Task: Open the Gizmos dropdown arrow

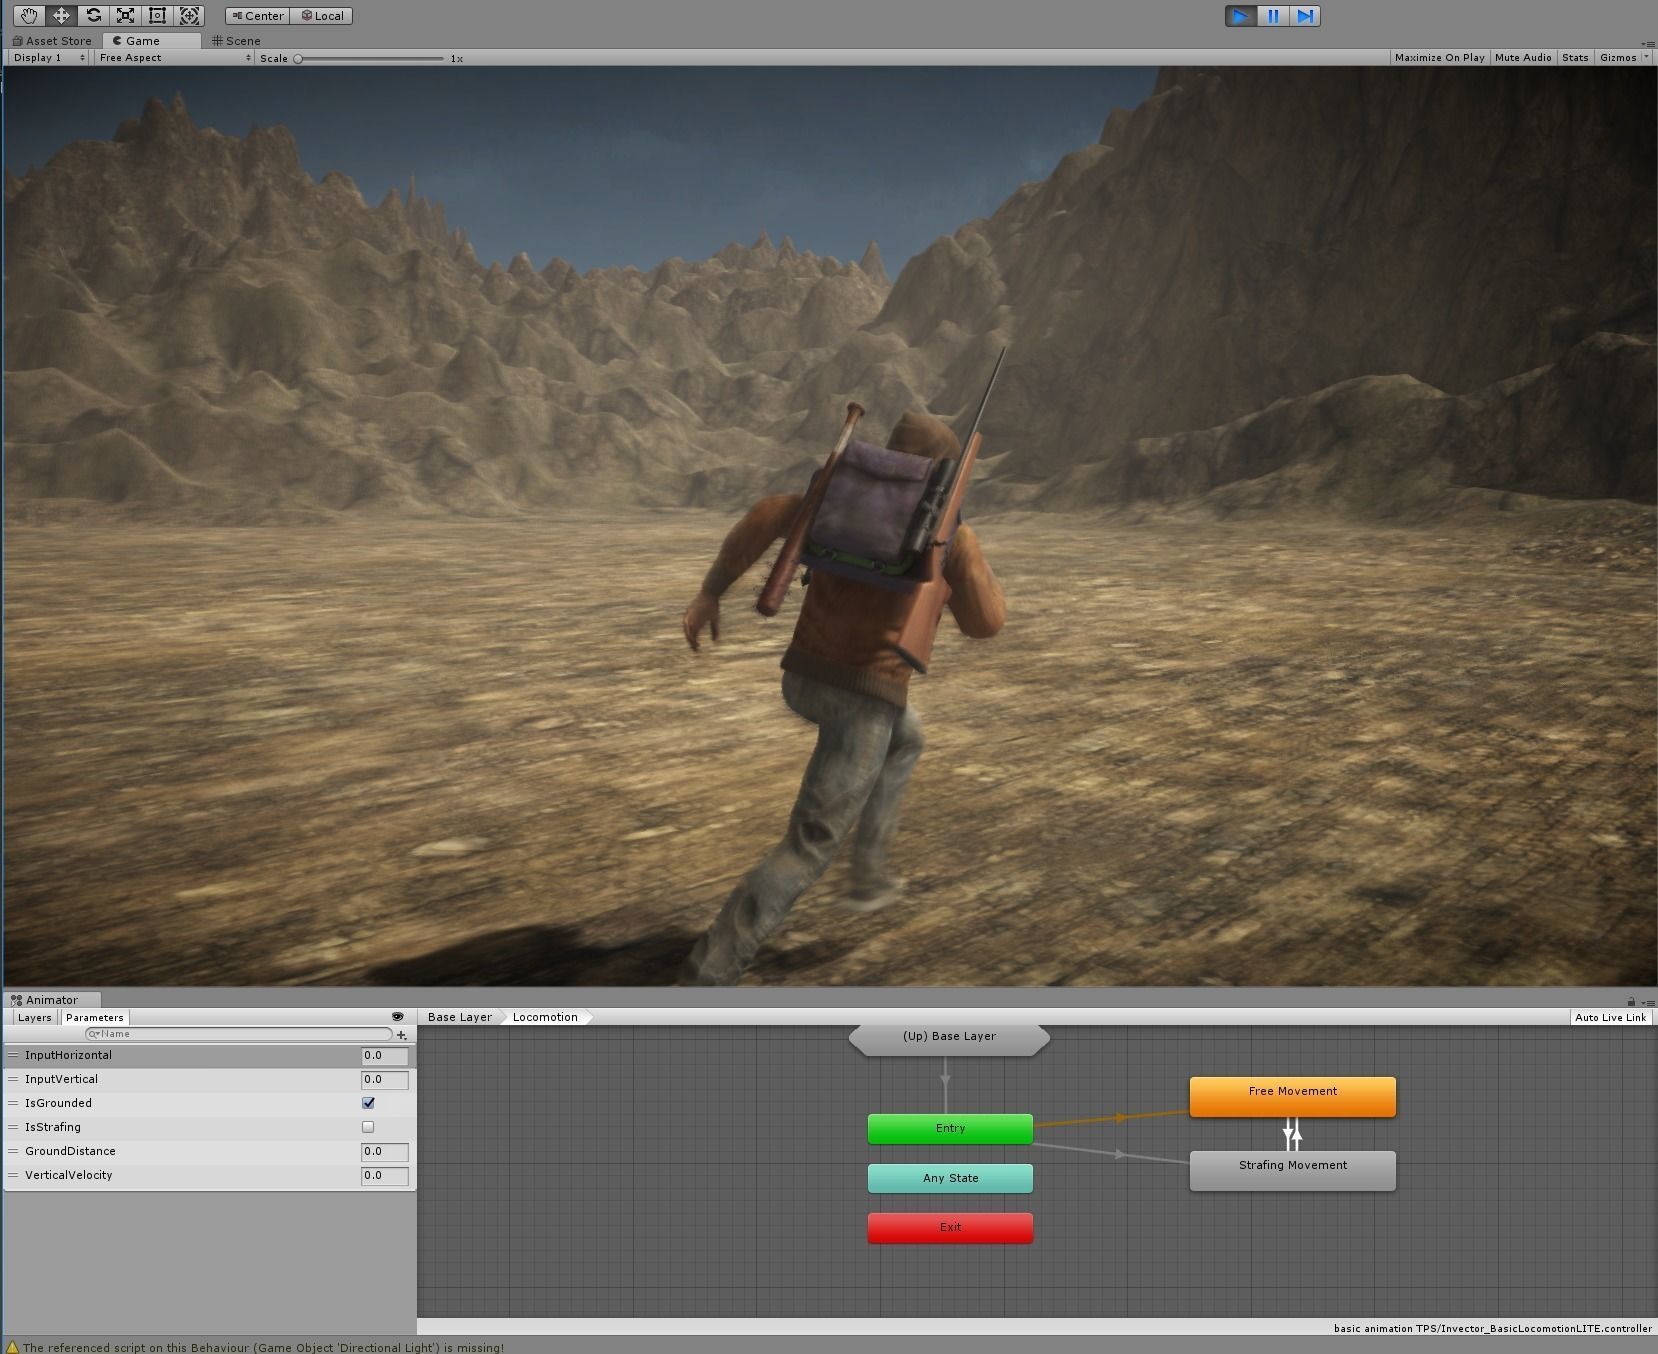Action: click(1646, 58)
